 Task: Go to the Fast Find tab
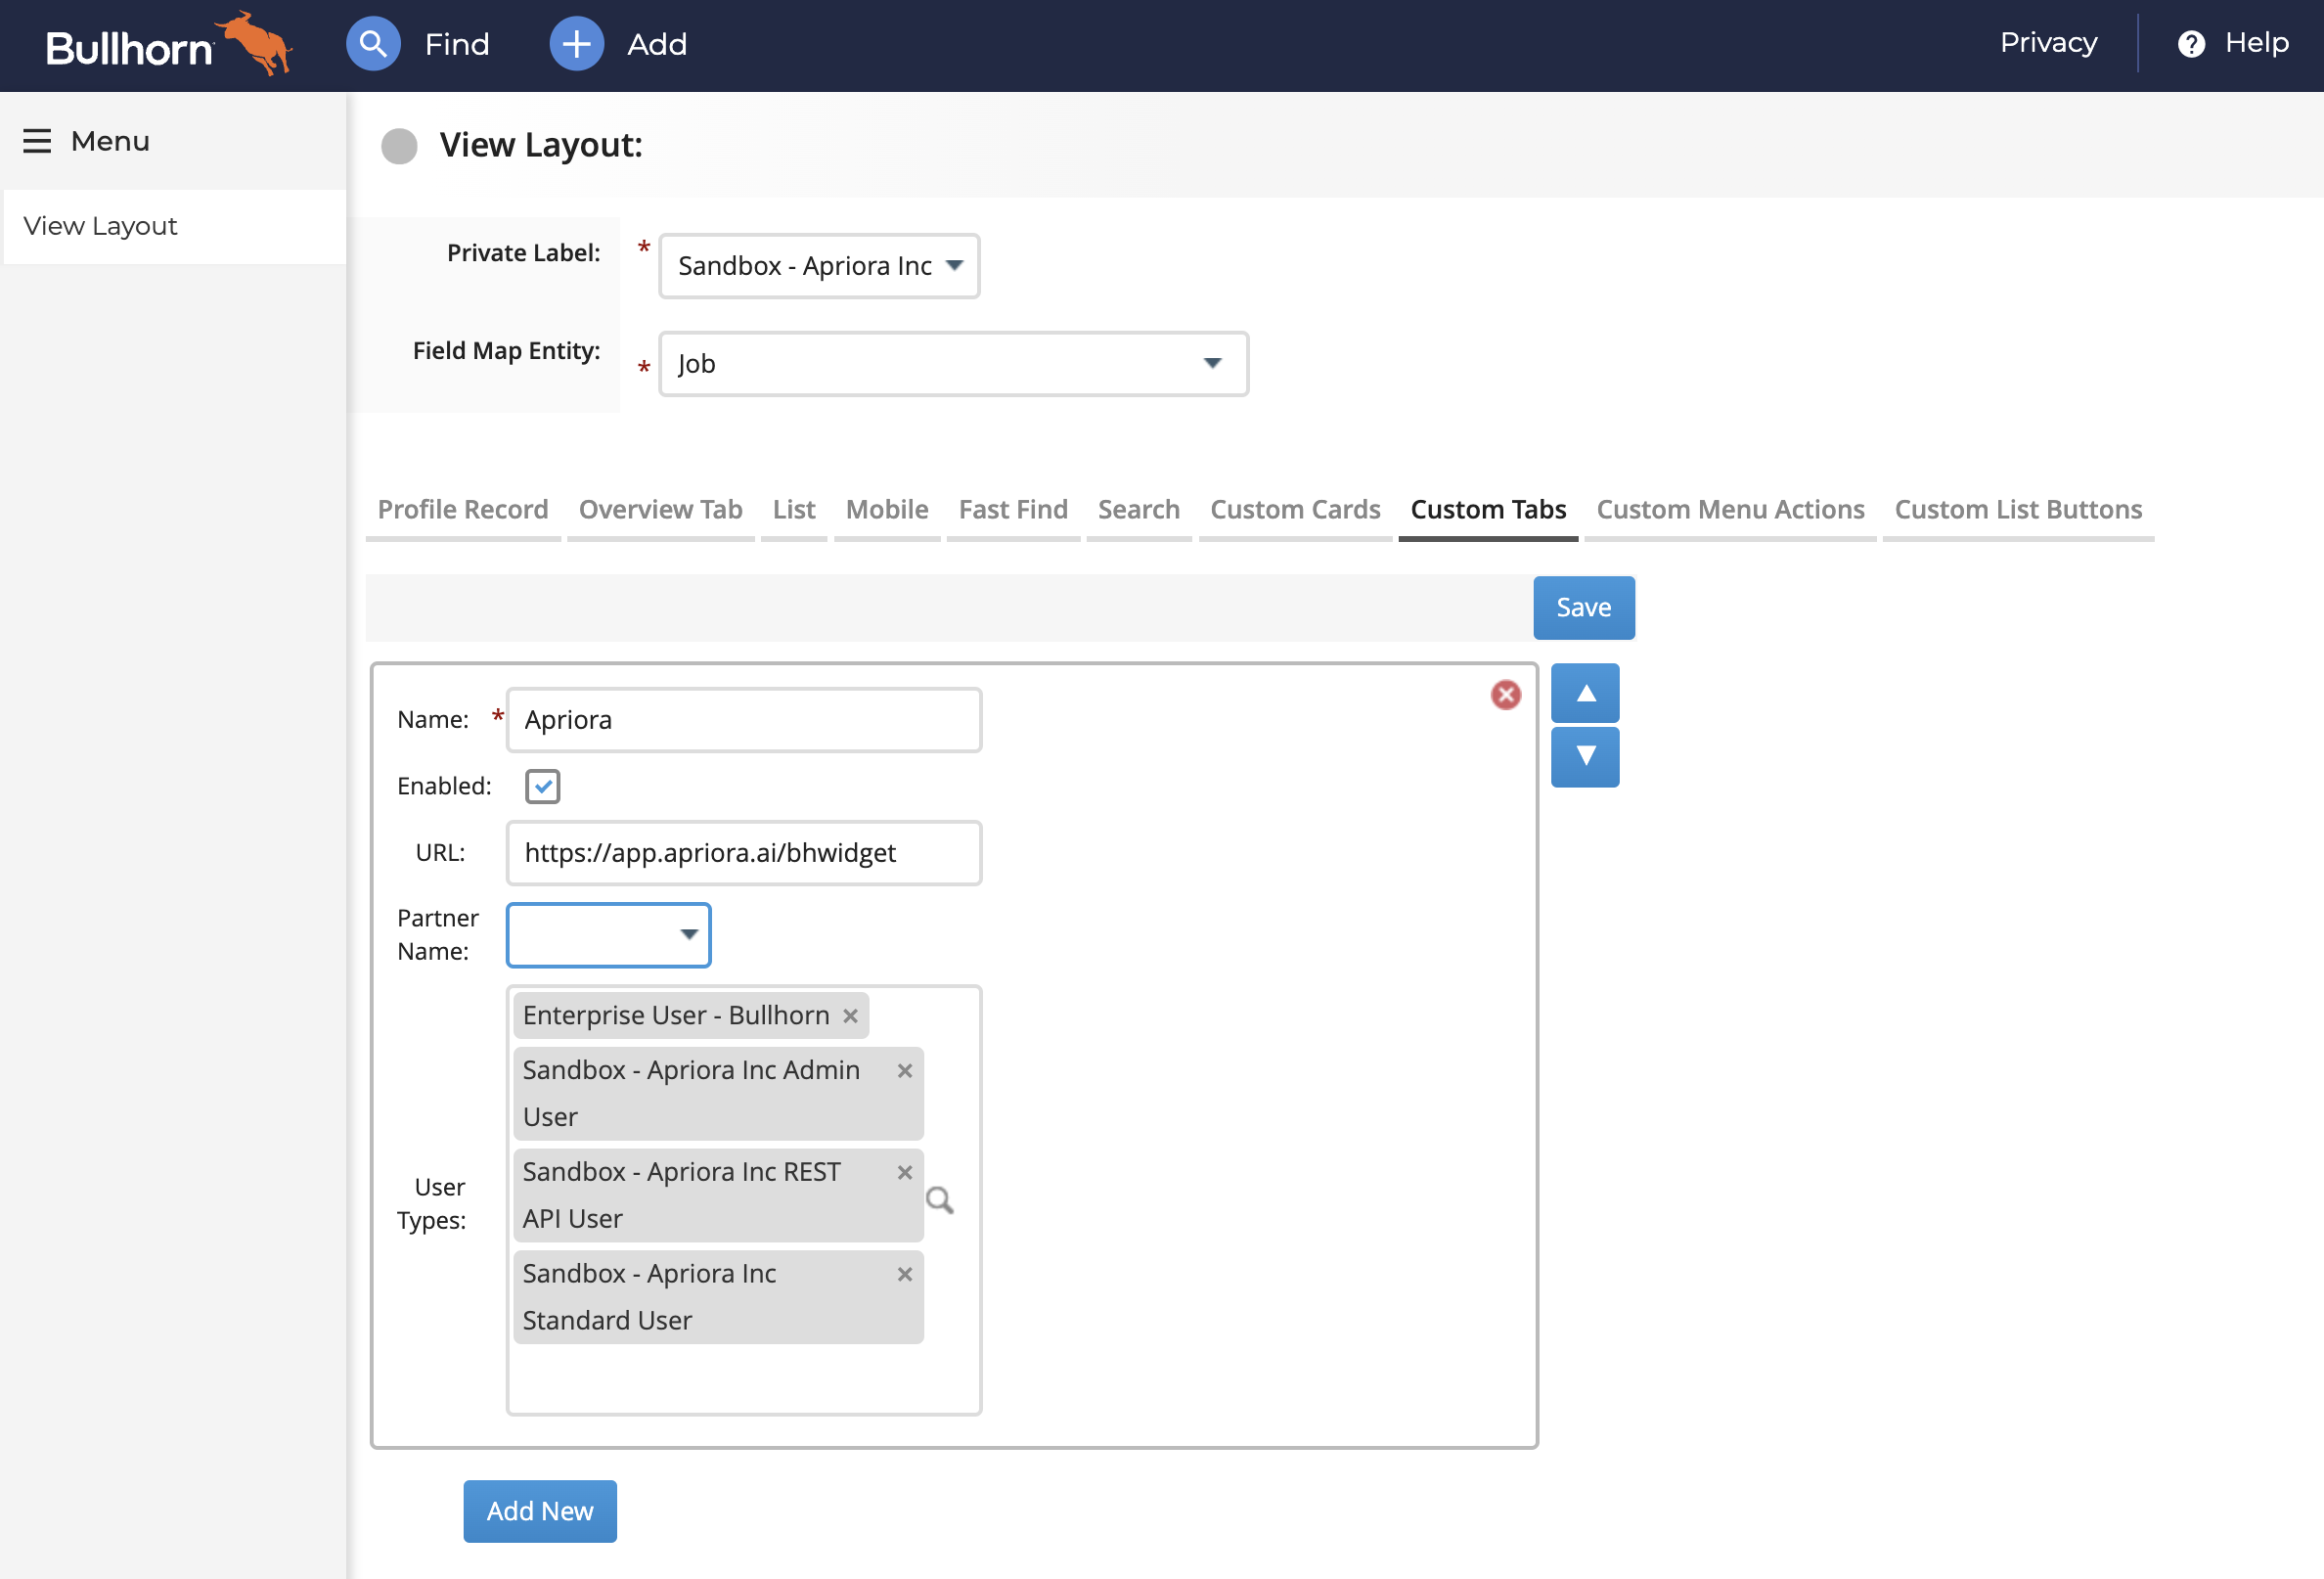pos(1013,510)
